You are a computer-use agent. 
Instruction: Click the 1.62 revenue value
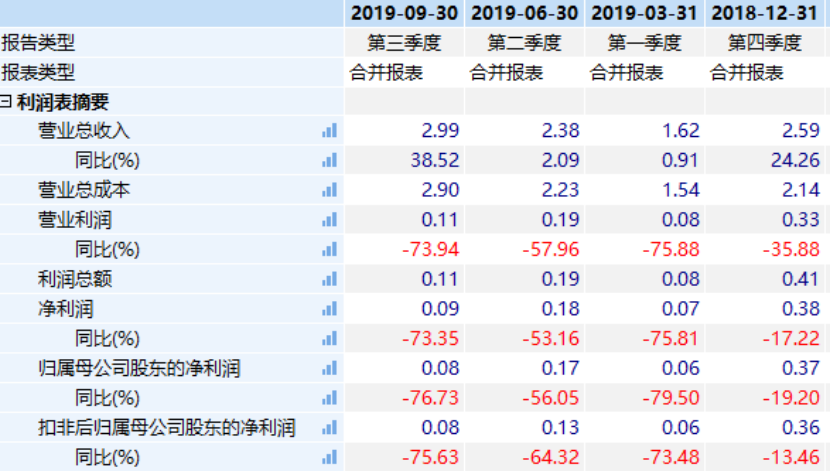(x=680, y=130)
